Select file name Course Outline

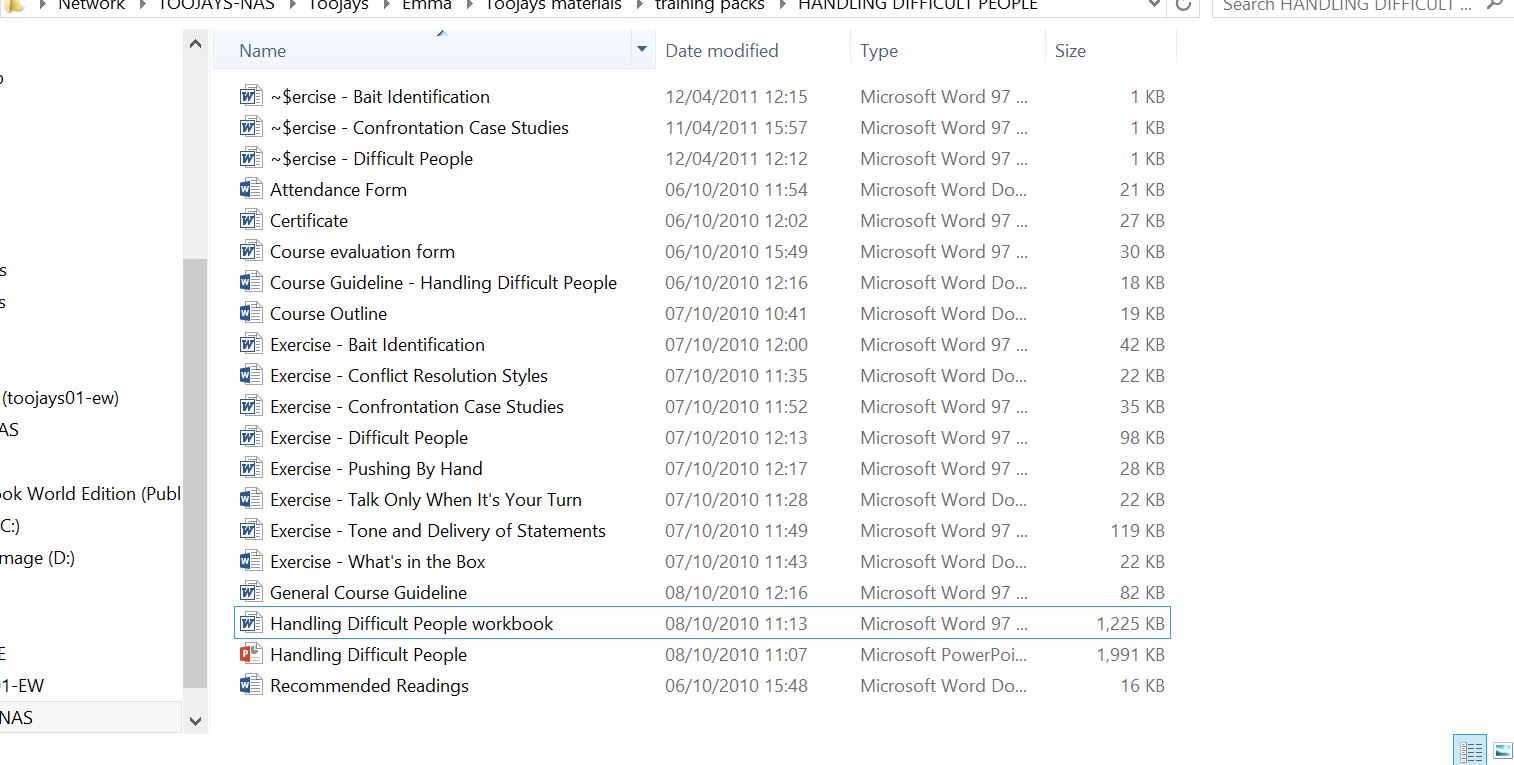328,313
